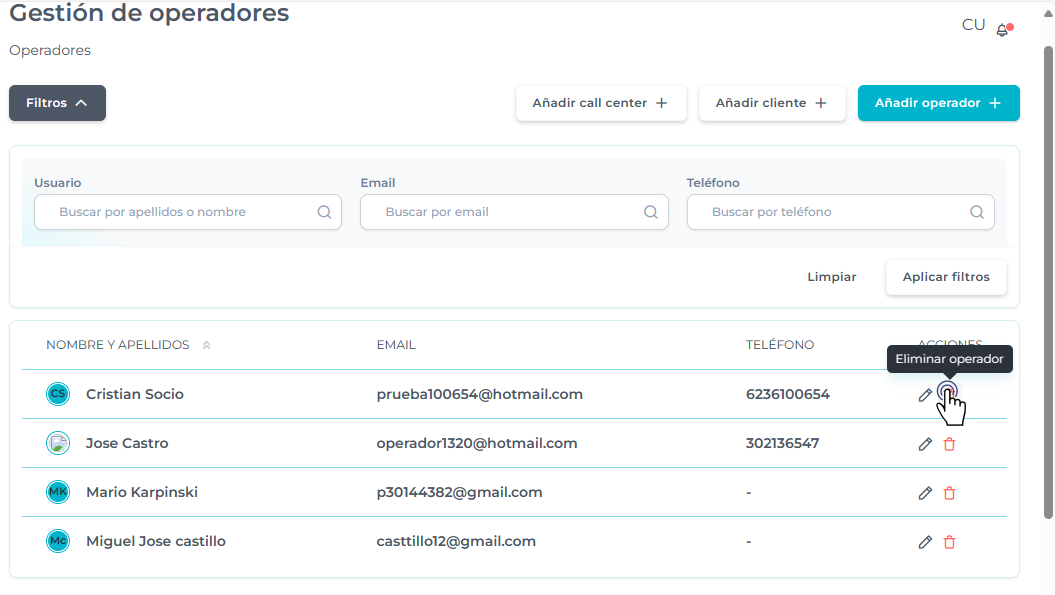Select the Añadir cliente button
Screen dimensions: 1055x595
pyautogui.click(x=771, y=103)
